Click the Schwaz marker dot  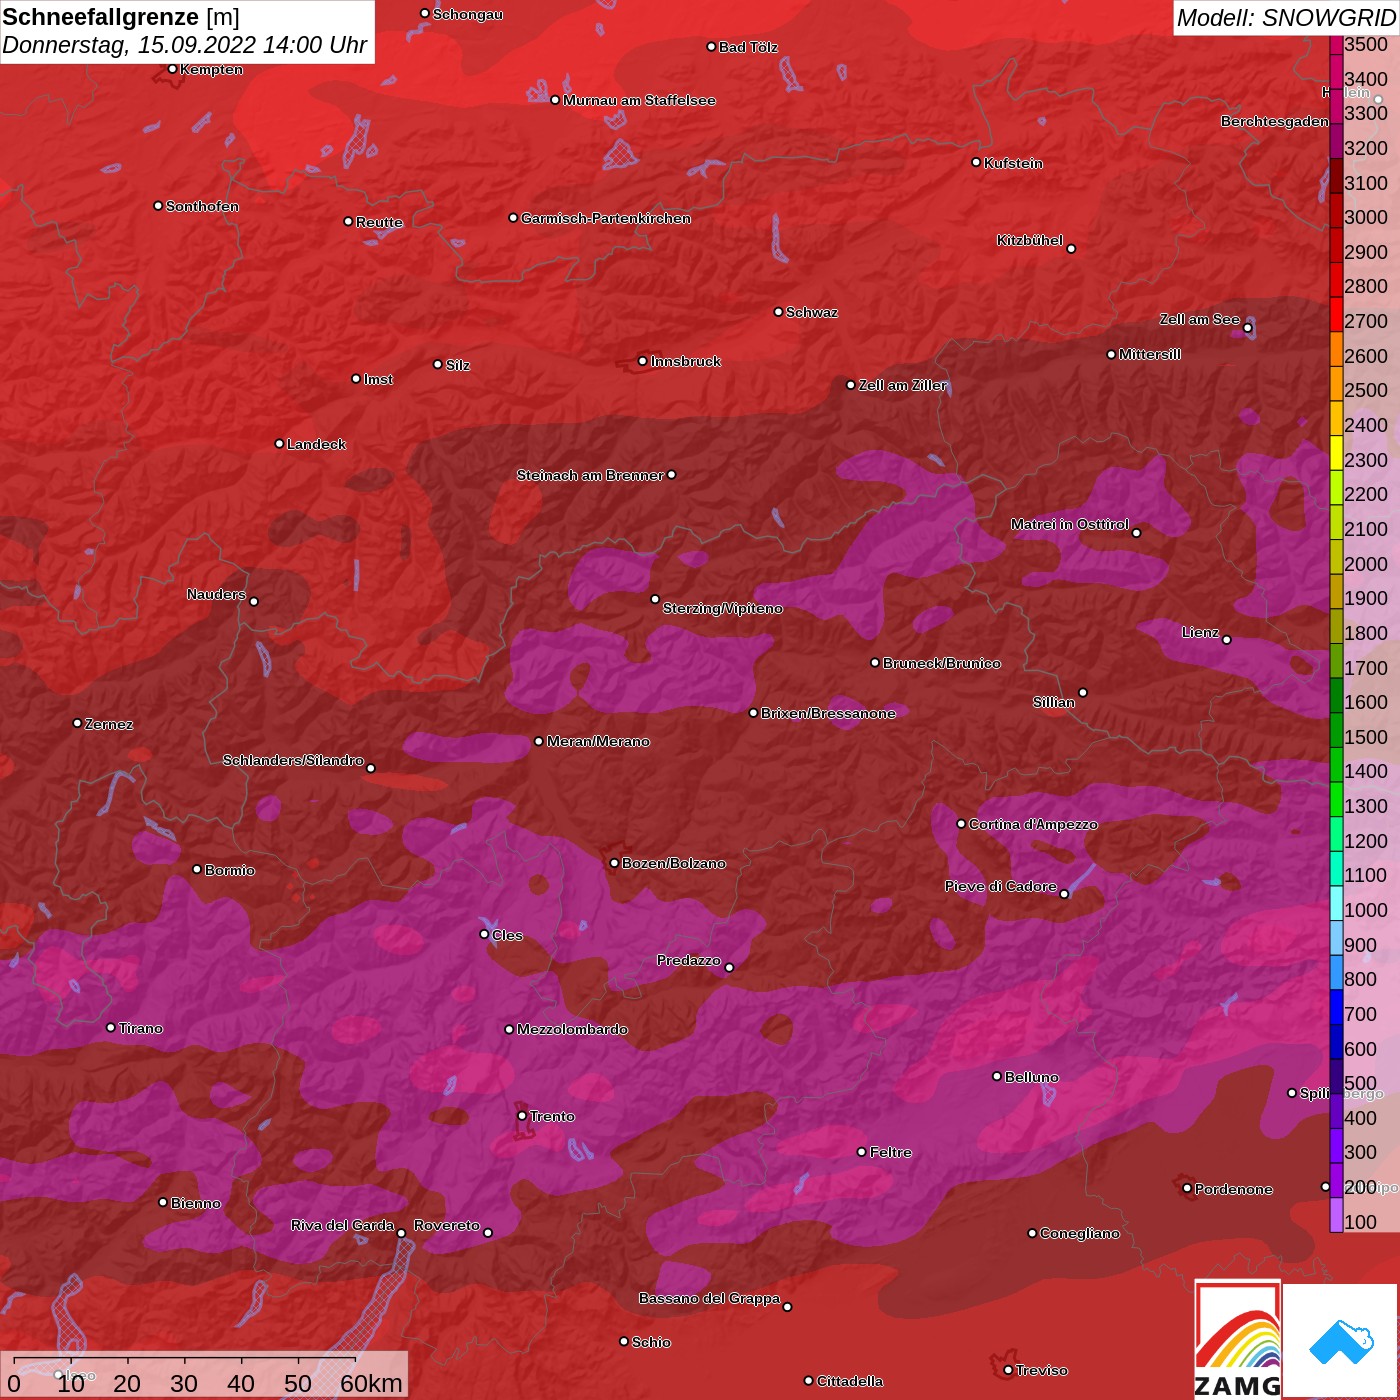click(x=778, y=312)
